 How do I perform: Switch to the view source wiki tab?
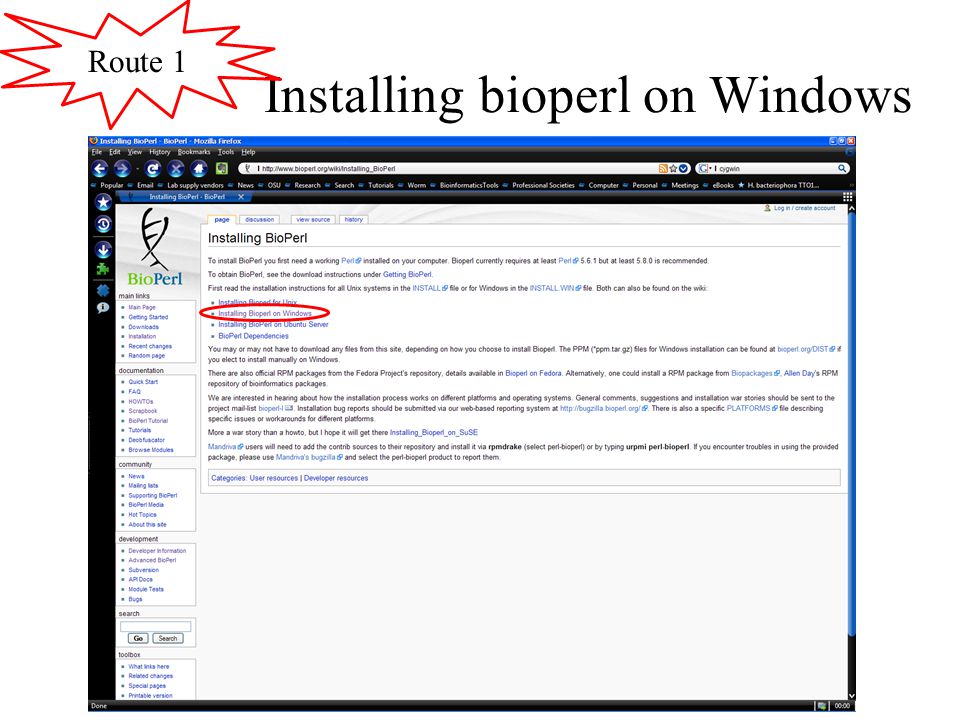point(313,219)
